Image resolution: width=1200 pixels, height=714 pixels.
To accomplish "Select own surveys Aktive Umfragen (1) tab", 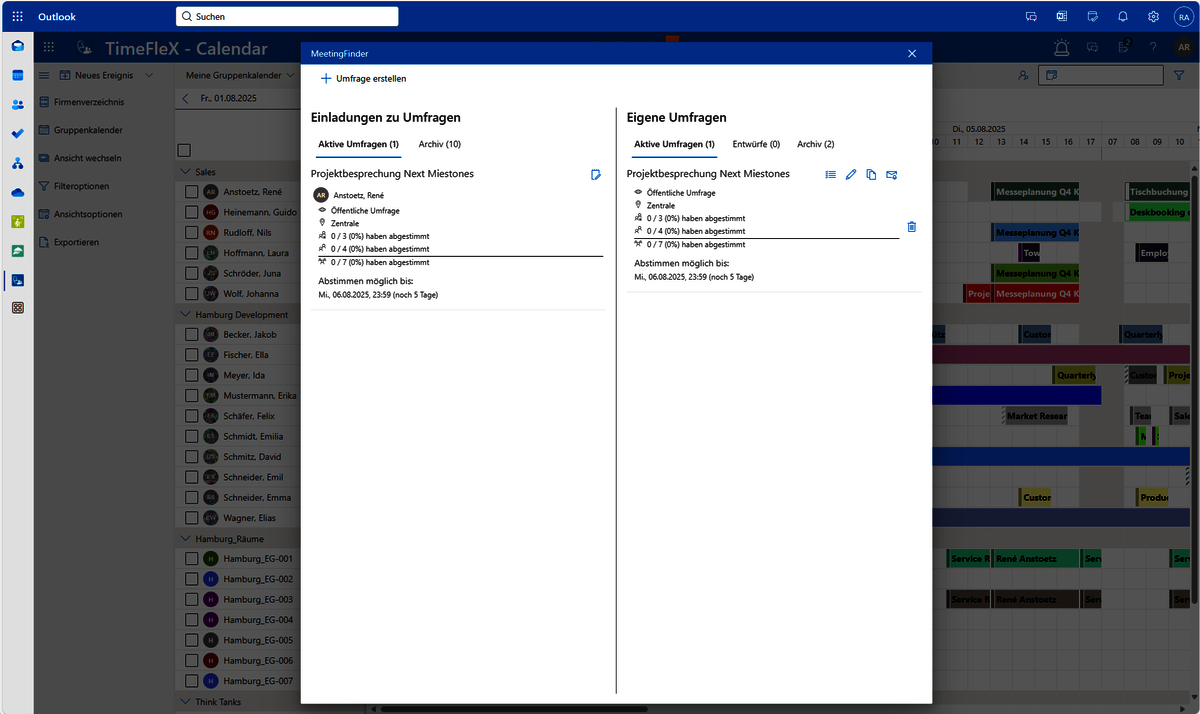I will coord(675,144).
